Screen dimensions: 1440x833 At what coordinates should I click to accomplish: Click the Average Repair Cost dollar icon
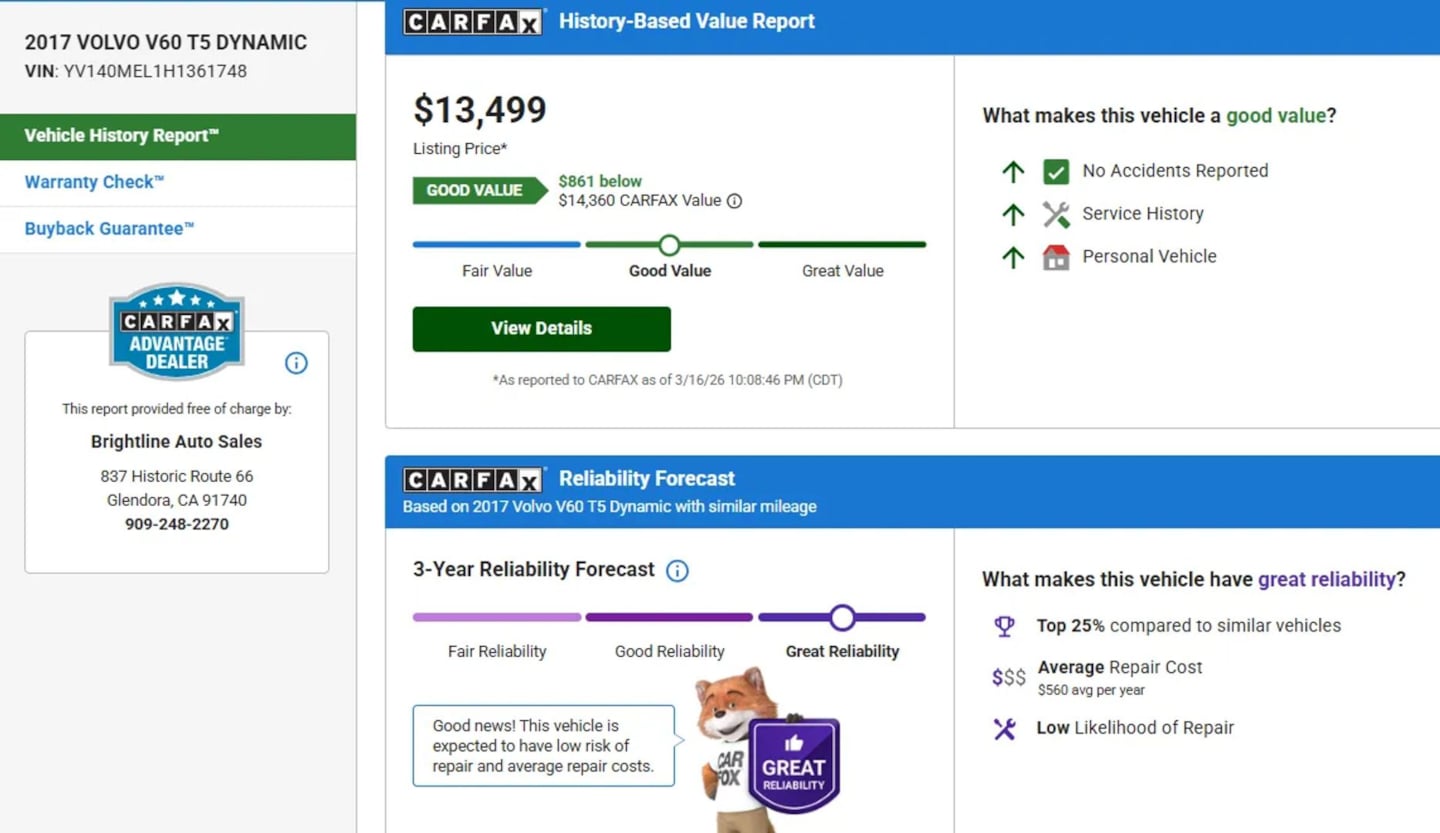pyautogui.click(x=1008, y=677)
